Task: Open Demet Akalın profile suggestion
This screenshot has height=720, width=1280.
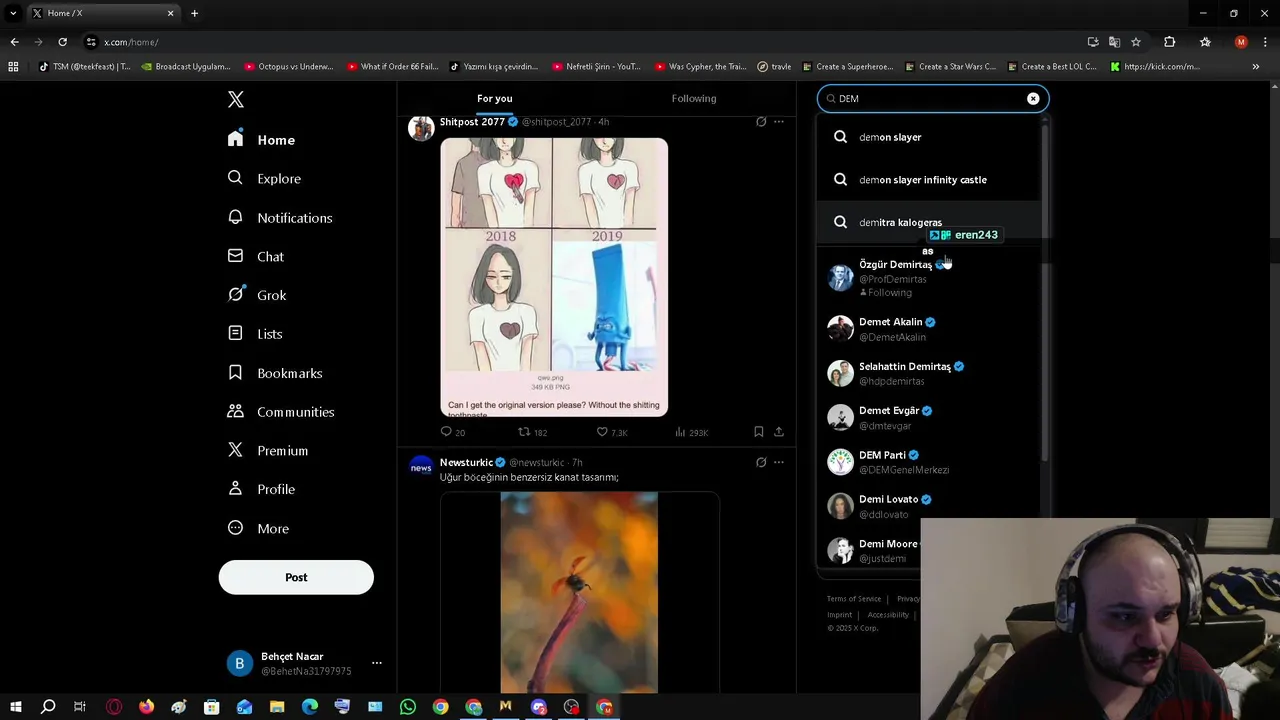Action: 928,329
